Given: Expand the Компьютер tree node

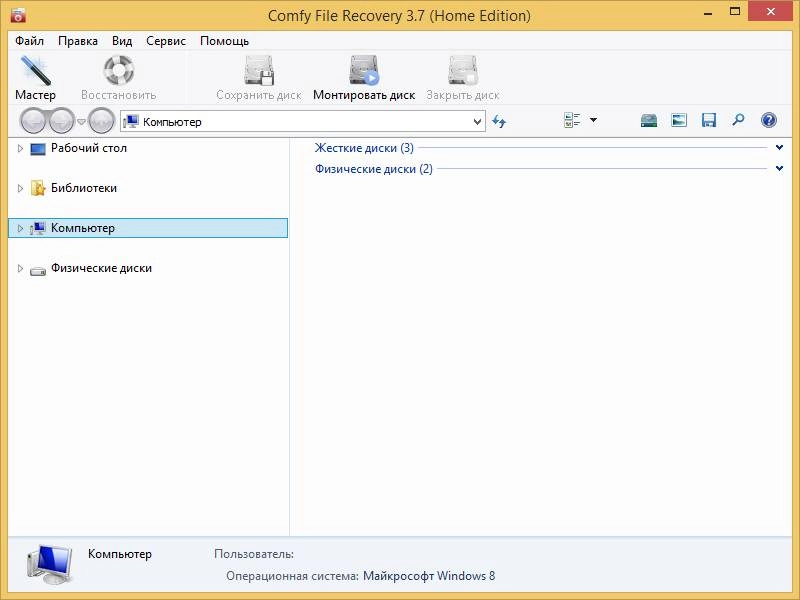Looking at the screenshot, I should tap(20, 229).
